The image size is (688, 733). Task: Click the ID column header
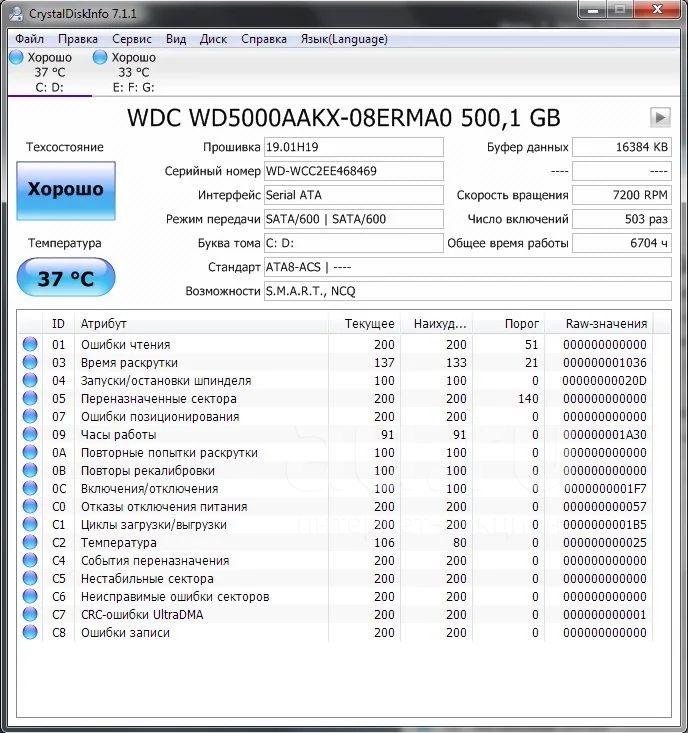[58, 323]
